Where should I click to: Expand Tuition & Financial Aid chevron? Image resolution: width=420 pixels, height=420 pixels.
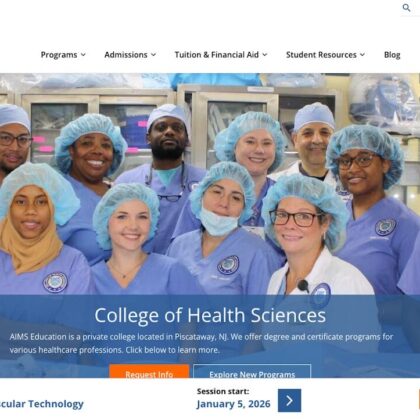point(265,55)
